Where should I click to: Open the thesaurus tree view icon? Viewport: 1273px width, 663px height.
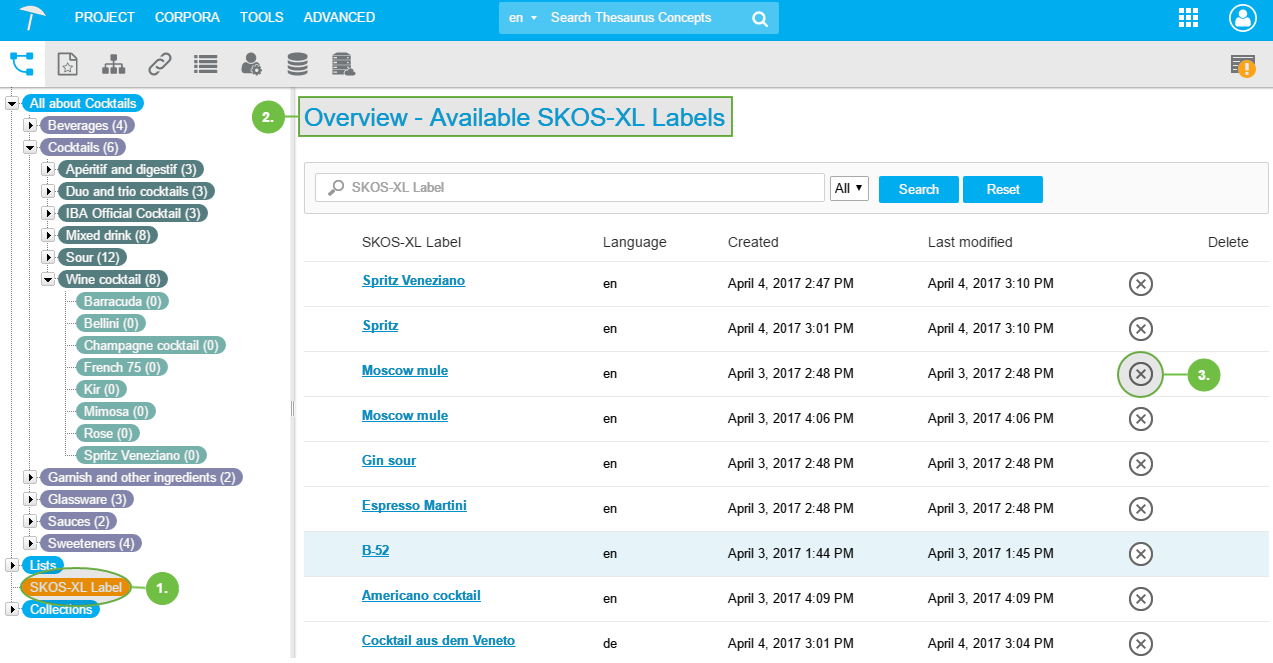(22, 64)
